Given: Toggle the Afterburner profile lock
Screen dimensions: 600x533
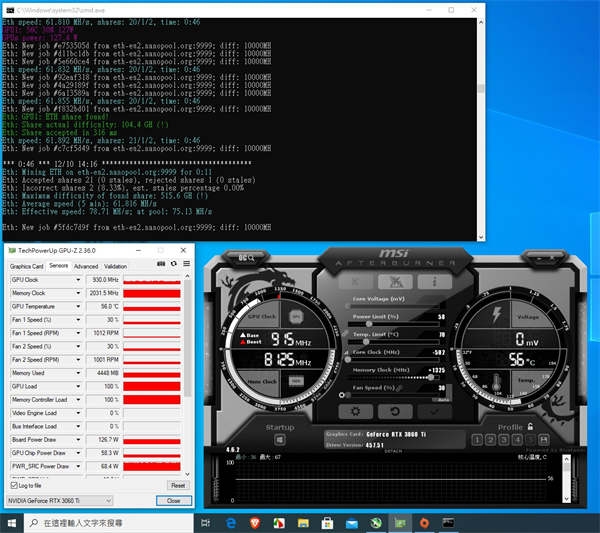Looking at the screenshot, I should point(530,426).
